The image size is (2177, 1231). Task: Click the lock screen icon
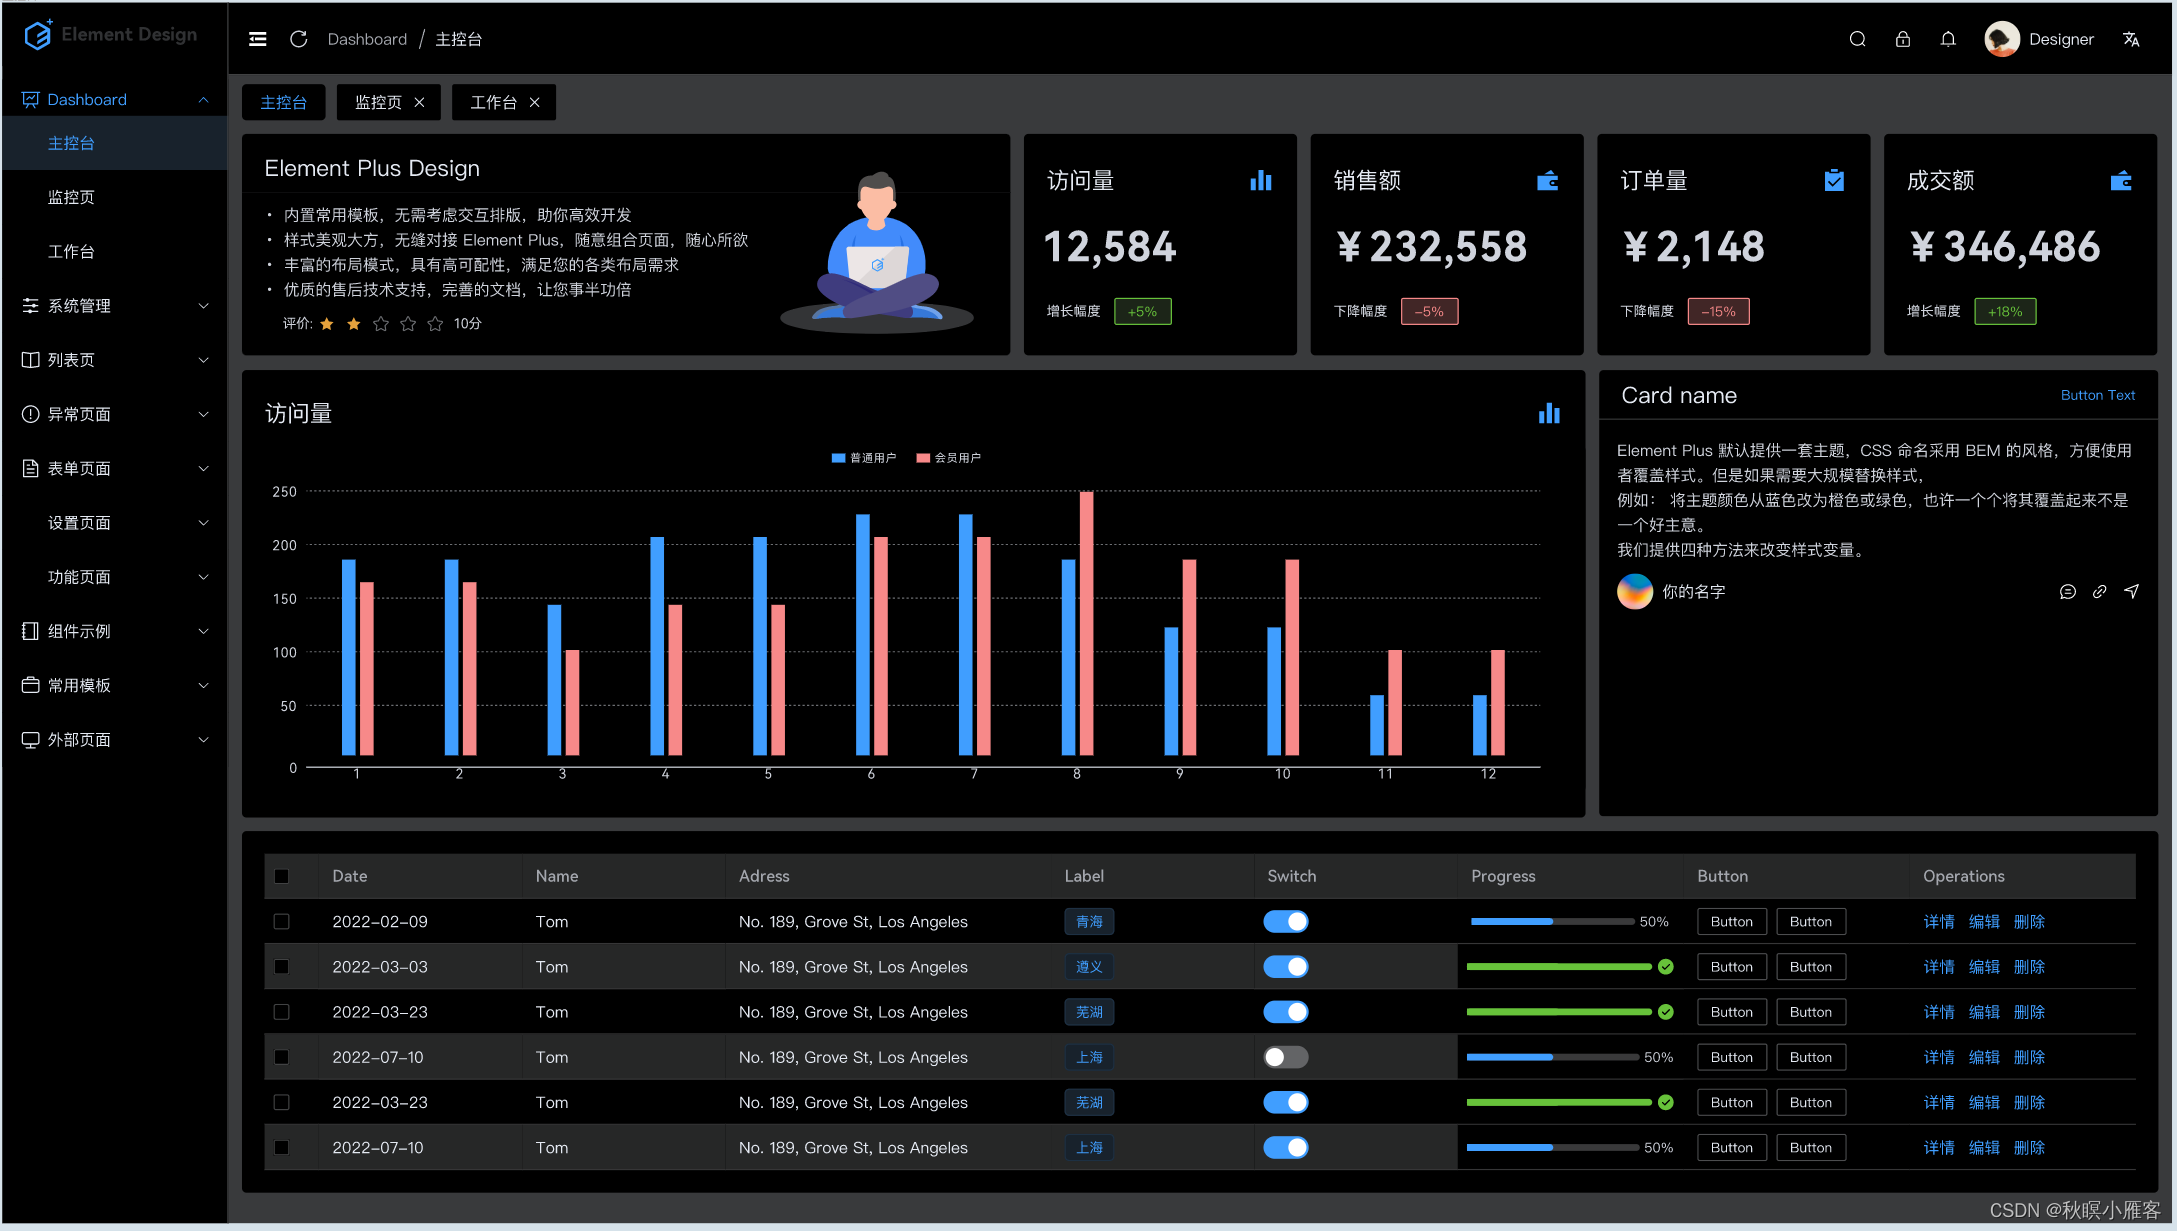click(1902, 39)
